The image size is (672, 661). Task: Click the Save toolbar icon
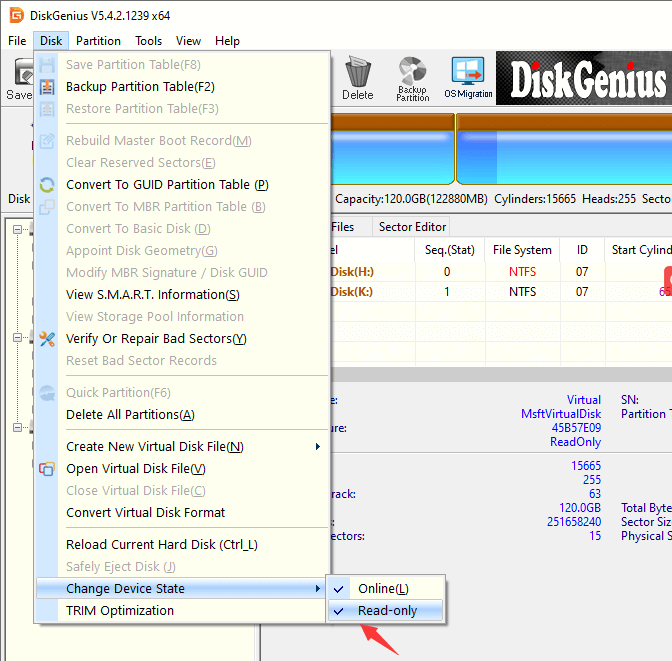(20, 78)
